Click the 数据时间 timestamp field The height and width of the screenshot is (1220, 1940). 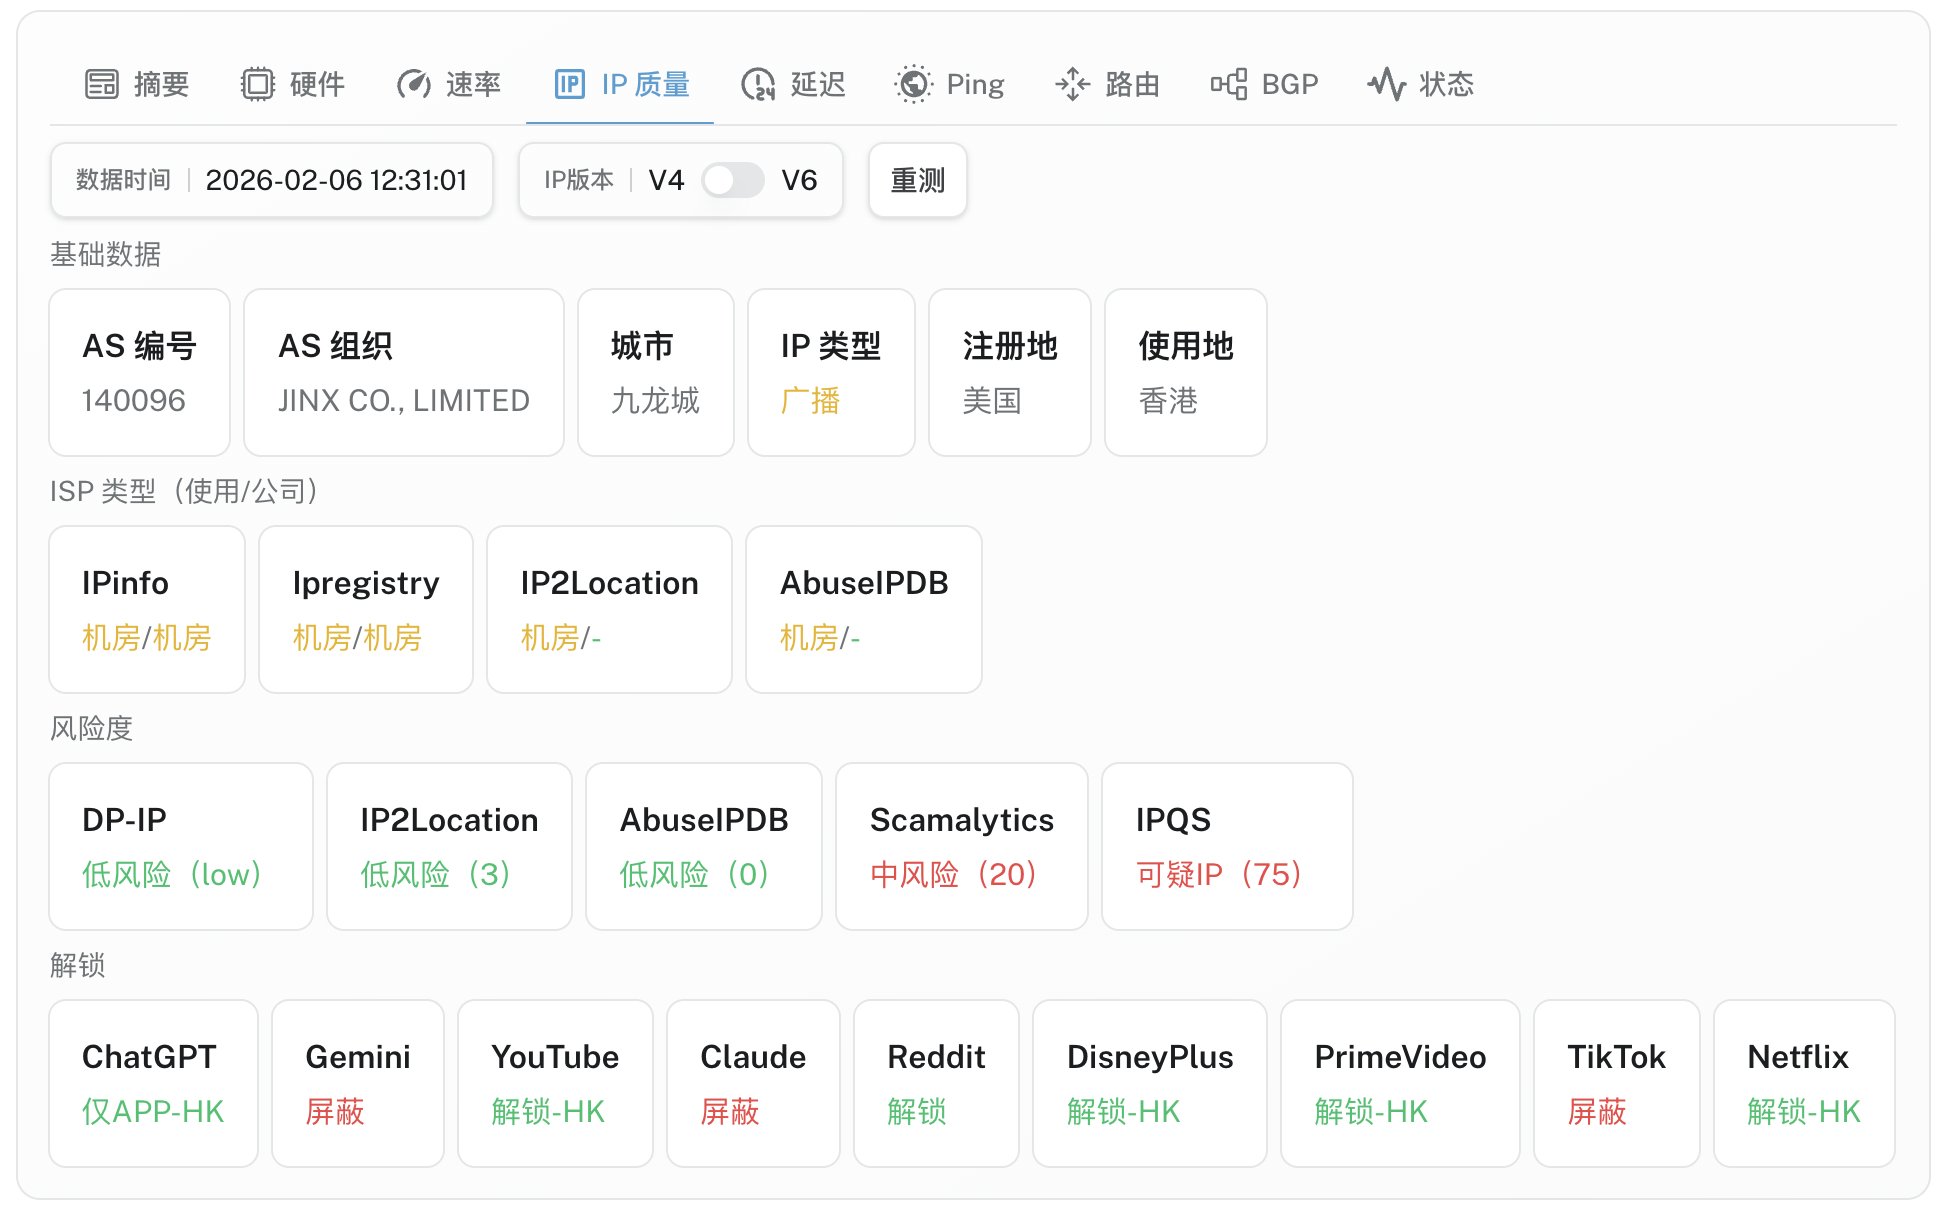(x=271, y=180)
